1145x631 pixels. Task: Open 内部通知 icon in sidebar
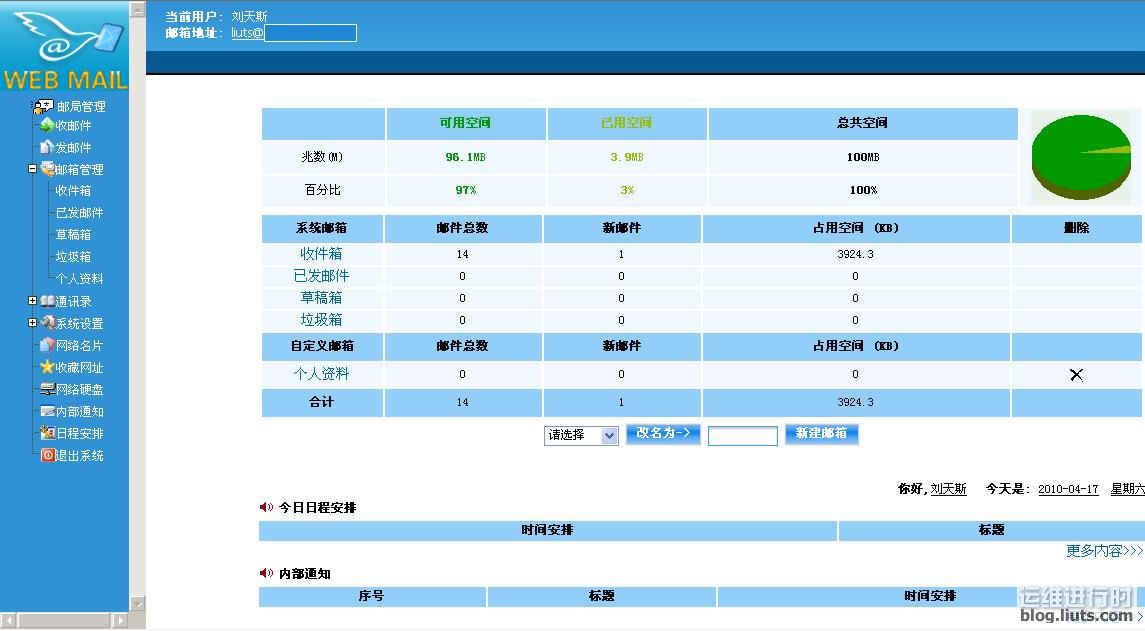(x=47, y=412)
